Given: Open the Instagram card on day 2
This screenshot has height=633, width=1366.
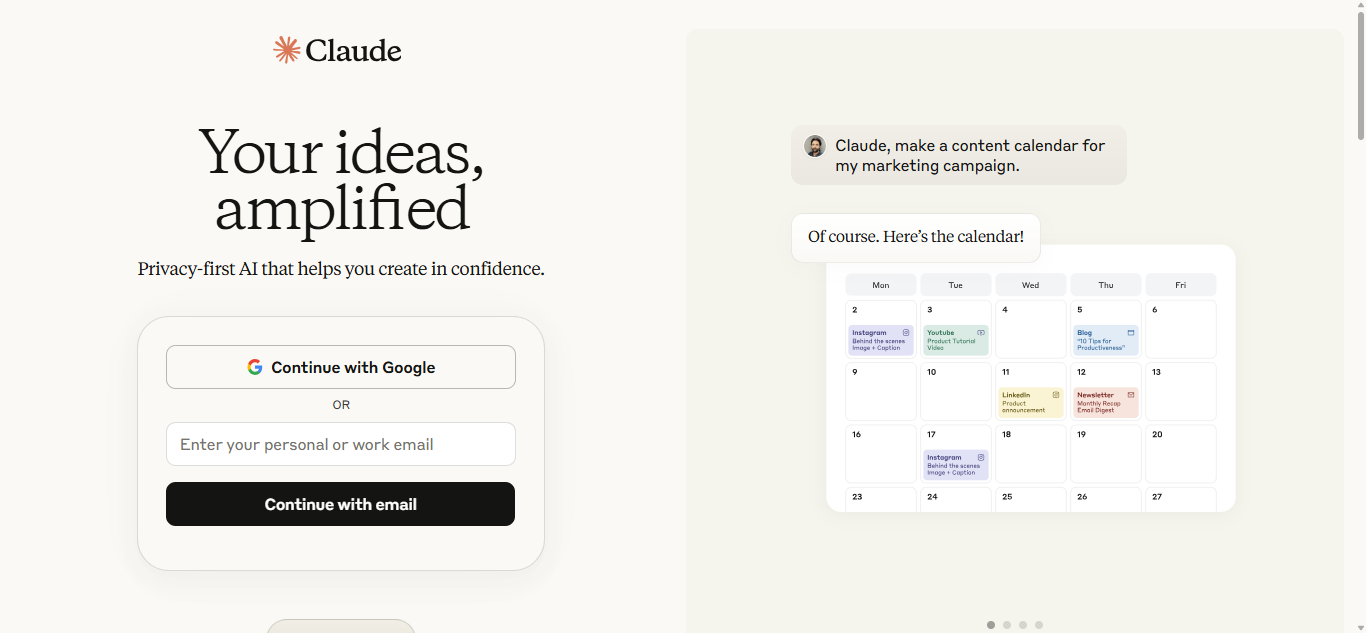Looking at the screenshot, I should (880, 340).
